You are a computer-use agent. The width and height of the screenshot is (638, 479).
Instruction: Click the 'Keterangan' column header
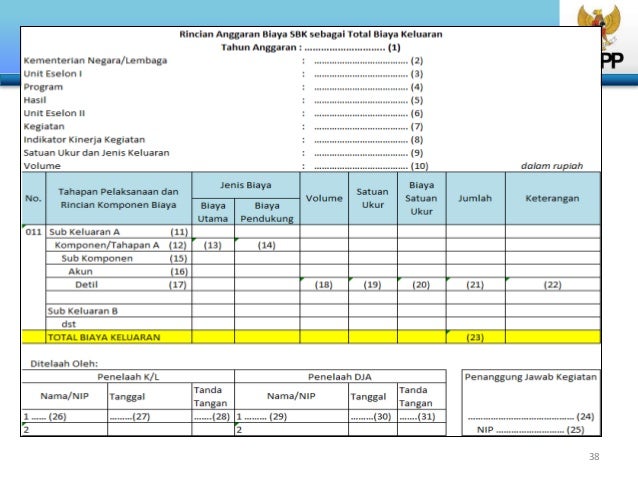552,199
